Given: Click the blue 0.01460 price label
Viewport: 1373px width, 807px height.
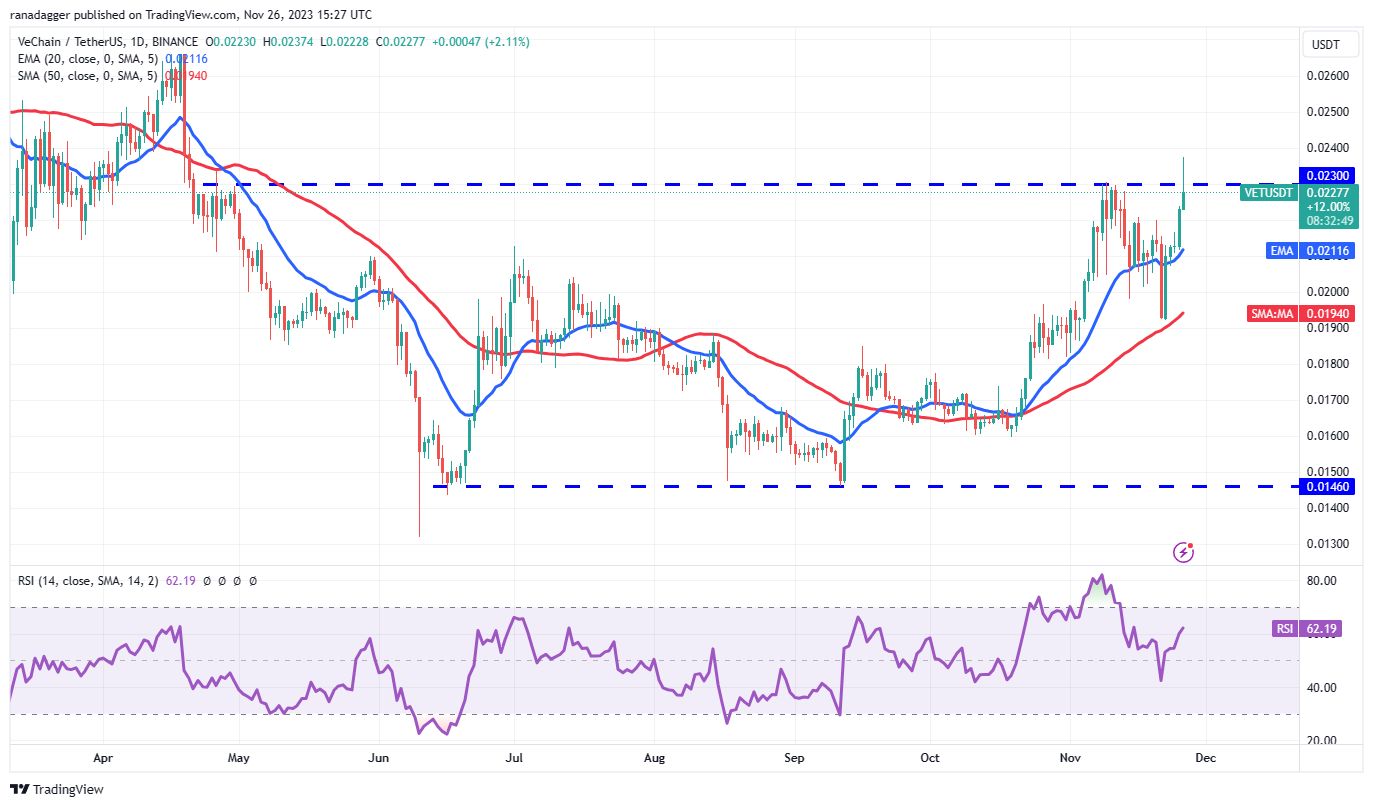Looking at the screenshot, I should point(1329,486).
